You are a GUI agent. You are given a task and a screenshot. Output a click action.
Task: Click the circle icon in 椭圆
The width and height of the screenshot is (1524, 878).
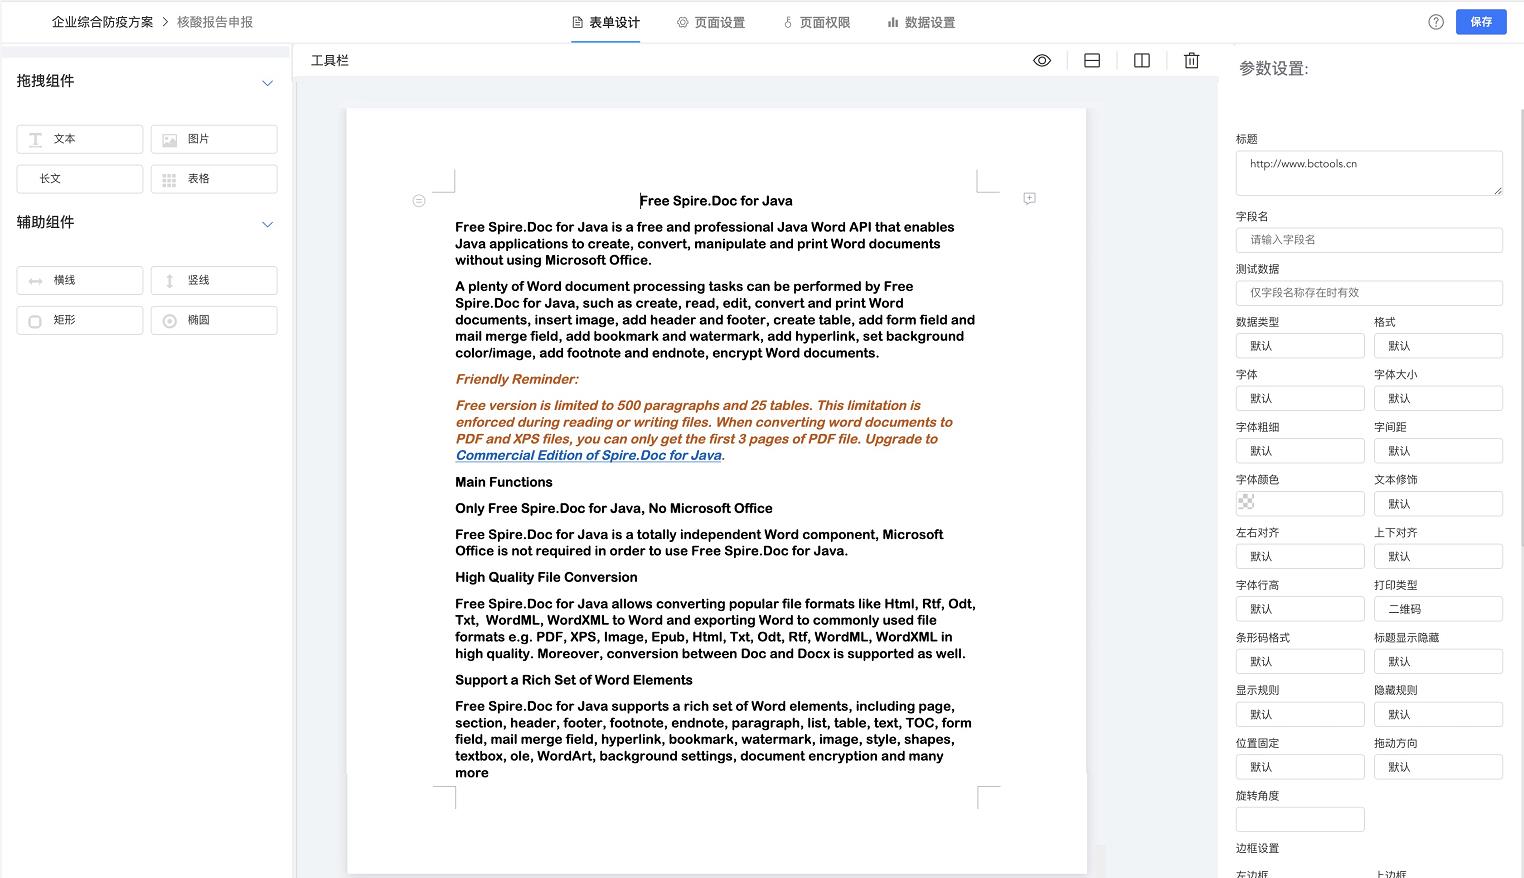(x=170, y=321)
